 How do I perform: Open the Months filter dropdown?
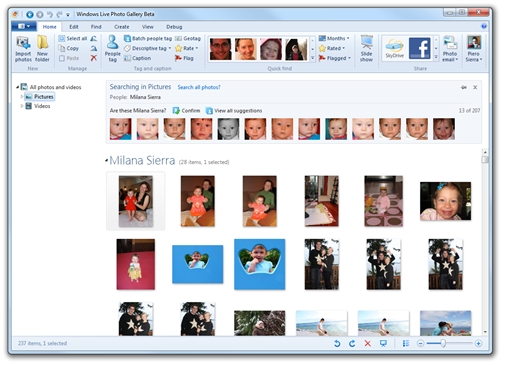(334, 38)
